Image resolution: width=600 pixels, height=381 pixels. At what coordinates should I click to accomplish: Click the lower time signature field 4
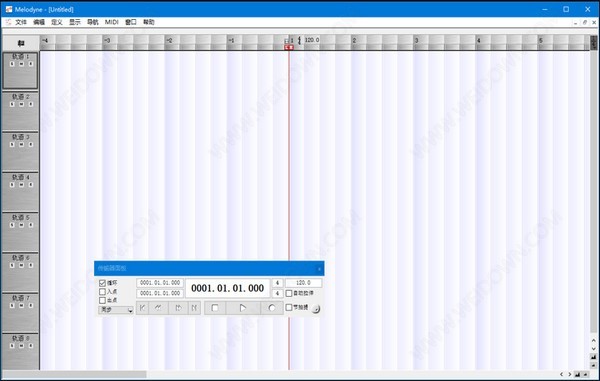277,293
